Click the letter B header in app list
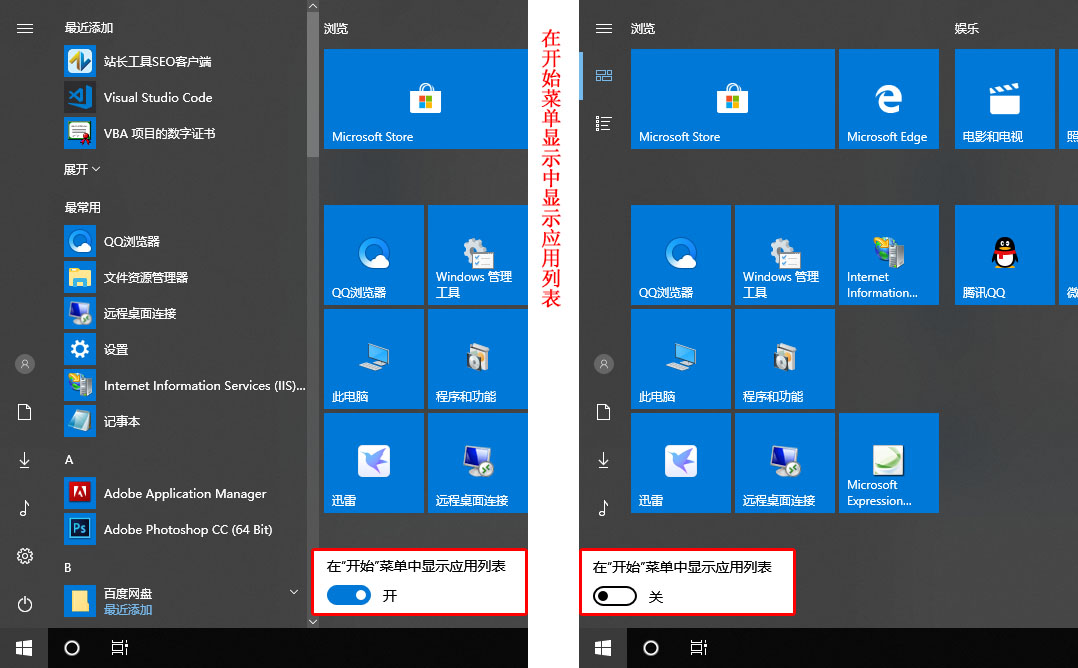 68,567
